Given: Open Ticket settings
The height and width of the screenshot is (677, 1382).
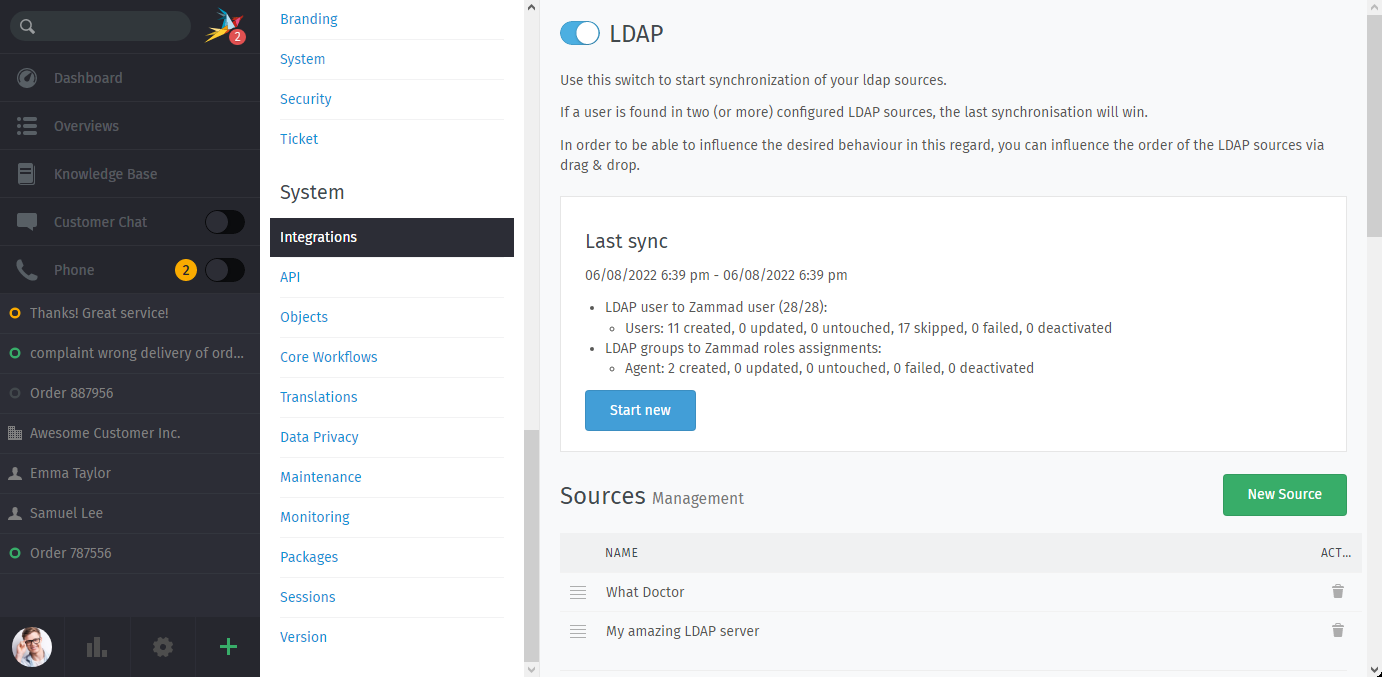Looking at the screenshot, I should coord(299,139).
